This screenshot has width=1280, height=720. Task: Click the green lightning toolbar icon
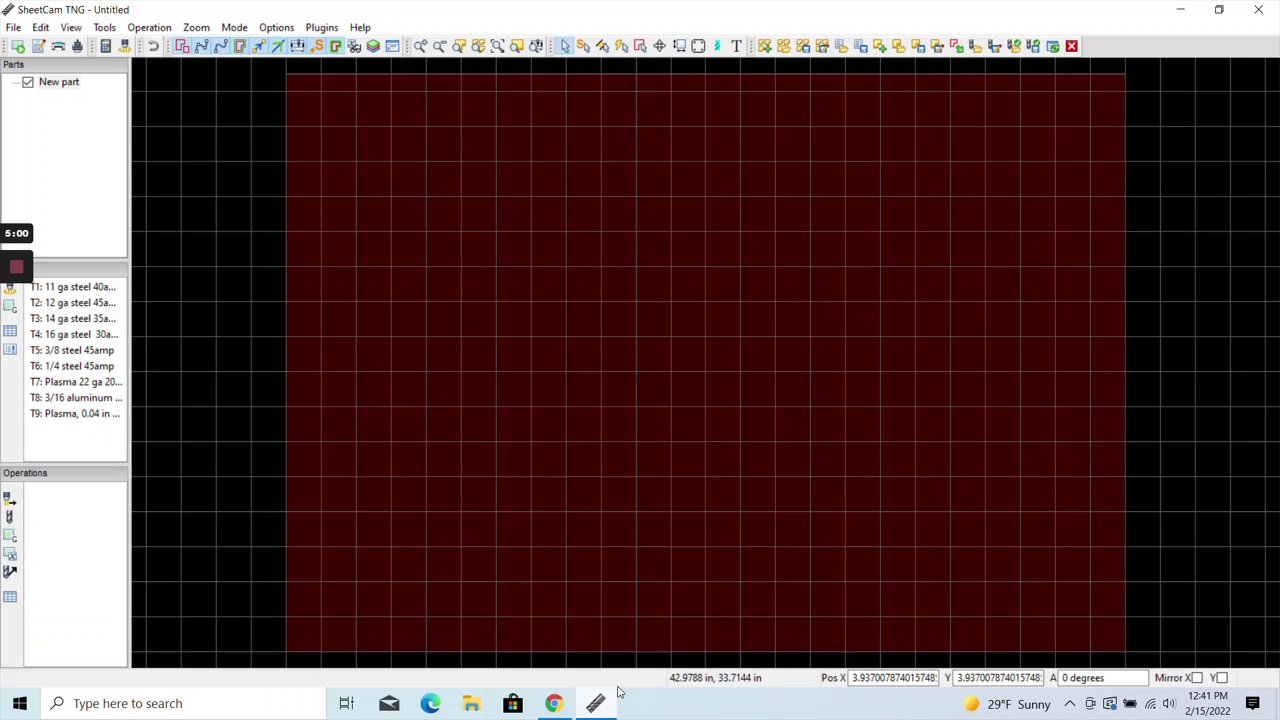pyautogui.click(x=717, y=46)
